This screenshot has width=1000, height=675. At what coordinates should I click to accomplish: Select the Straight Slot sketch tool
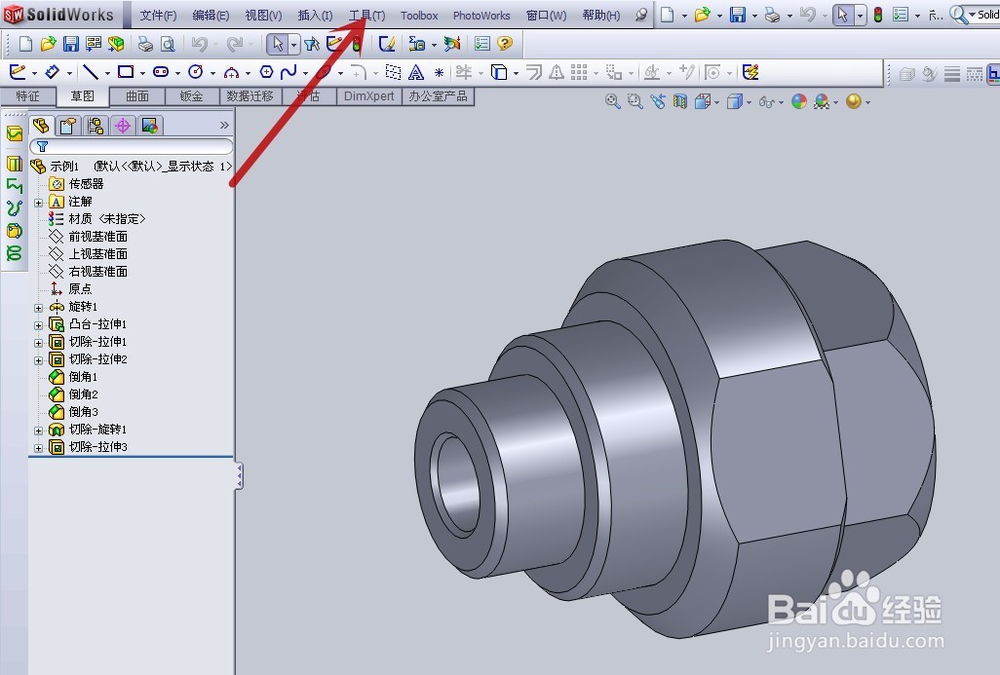161,72
